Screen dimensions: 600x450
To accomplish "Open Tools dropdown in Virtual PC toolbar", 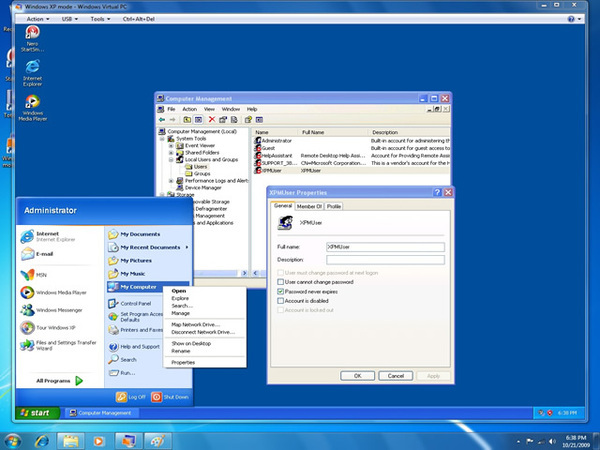I will click(x=100, y=19).
